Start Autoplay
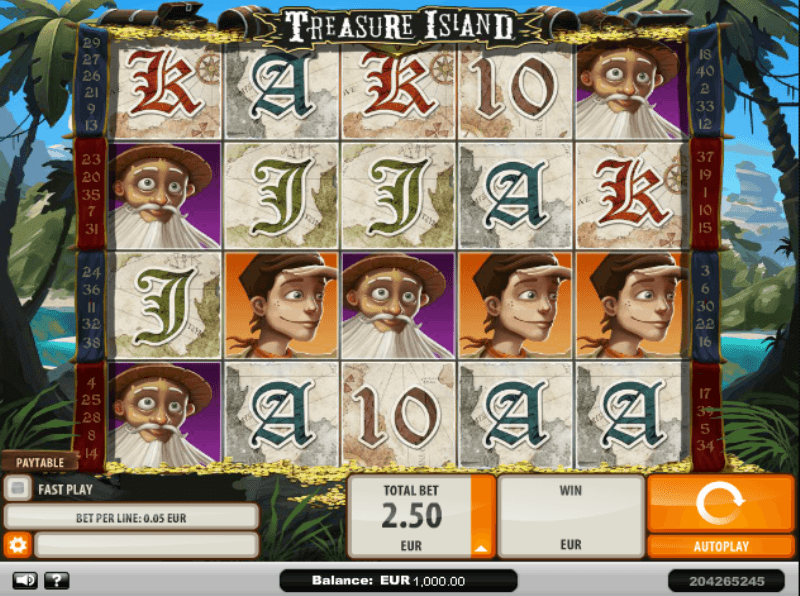 (x=720, y=547)
